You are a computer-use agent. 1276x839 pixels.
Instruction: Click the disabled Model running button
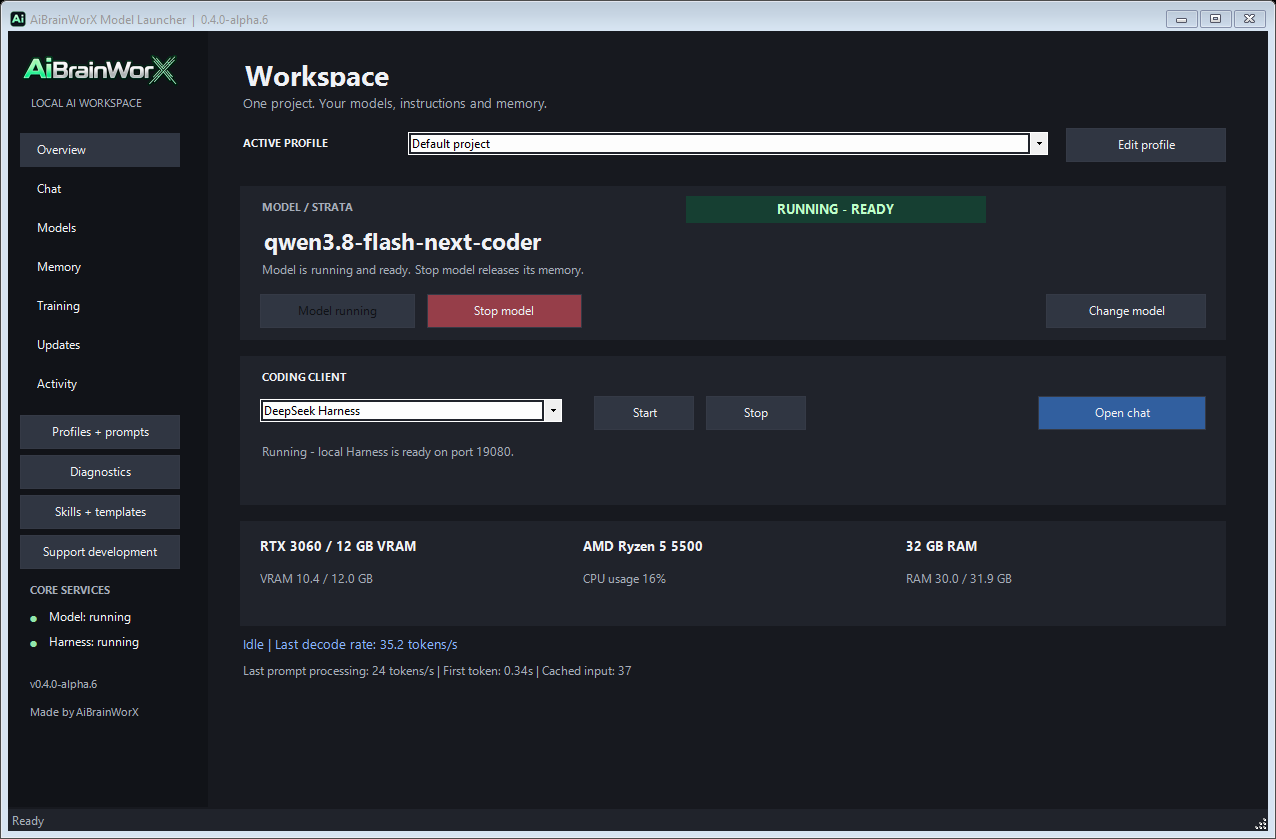337,311
